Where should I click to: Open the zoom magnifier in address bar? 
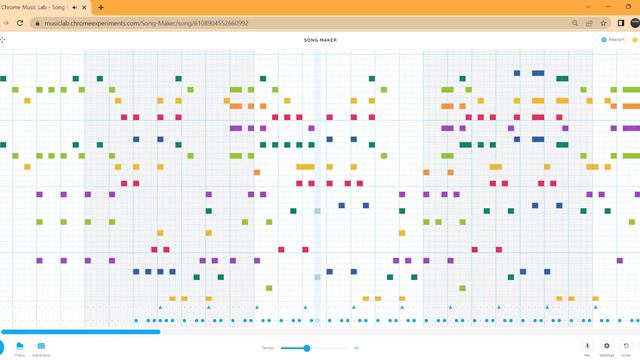575,23
